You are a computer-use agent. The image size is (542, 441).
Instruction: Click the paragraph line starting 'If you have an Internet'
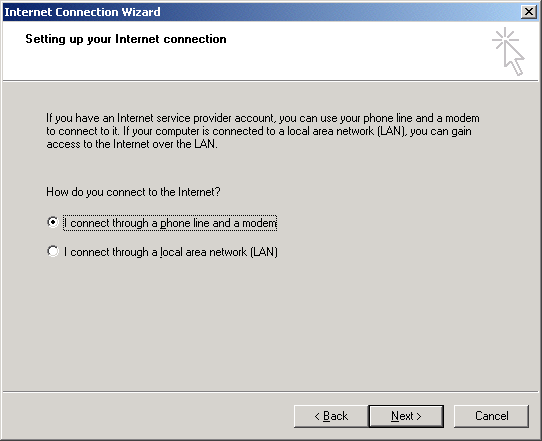tap(263, 118)
